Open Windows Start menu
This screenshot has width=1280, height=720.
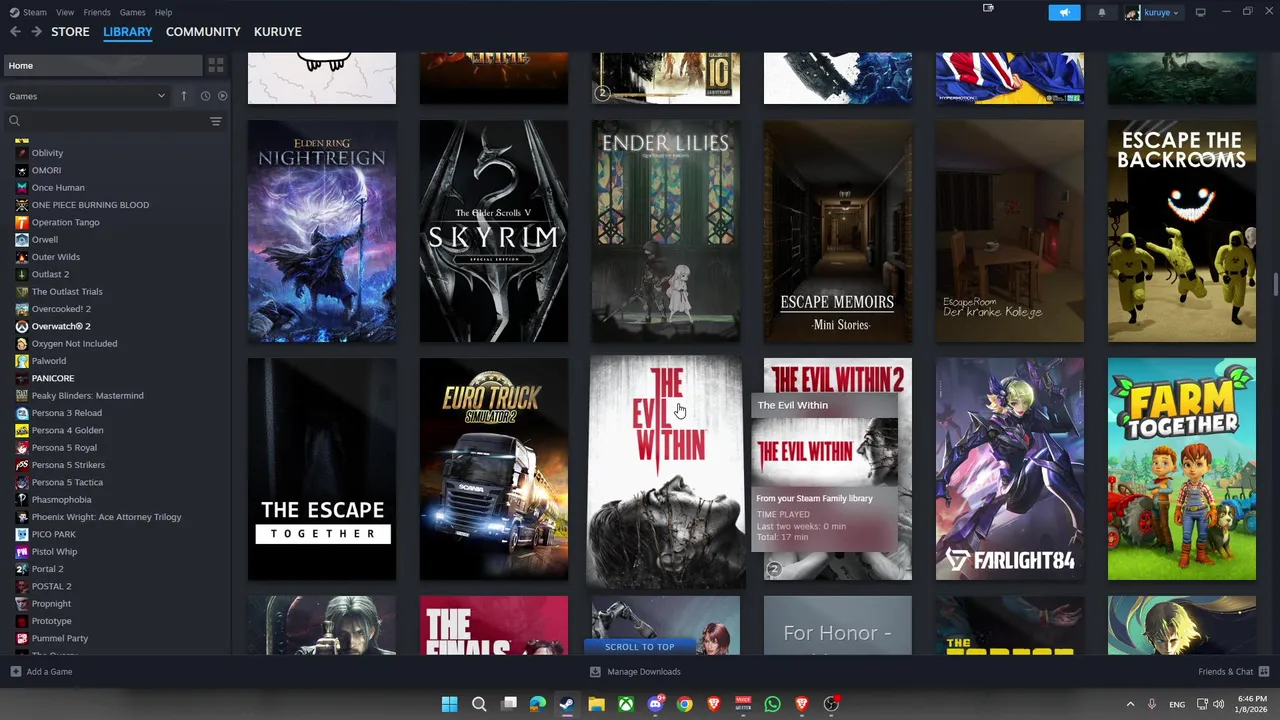coord(450,704)
